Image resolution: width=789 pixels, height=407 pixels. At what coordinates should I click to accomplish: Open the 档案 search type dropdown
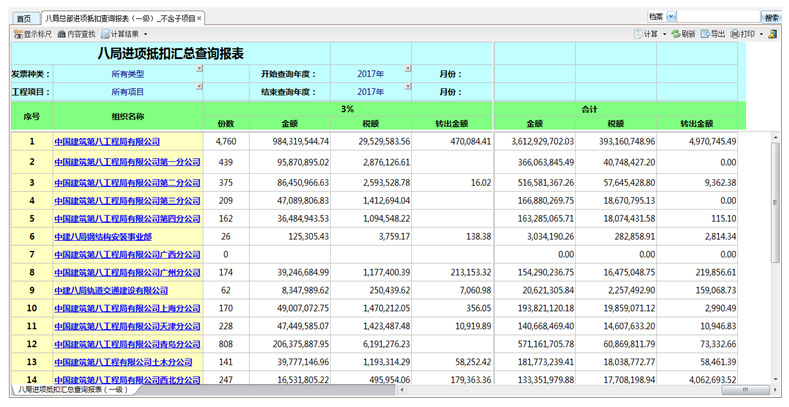[x=671, y=17]
